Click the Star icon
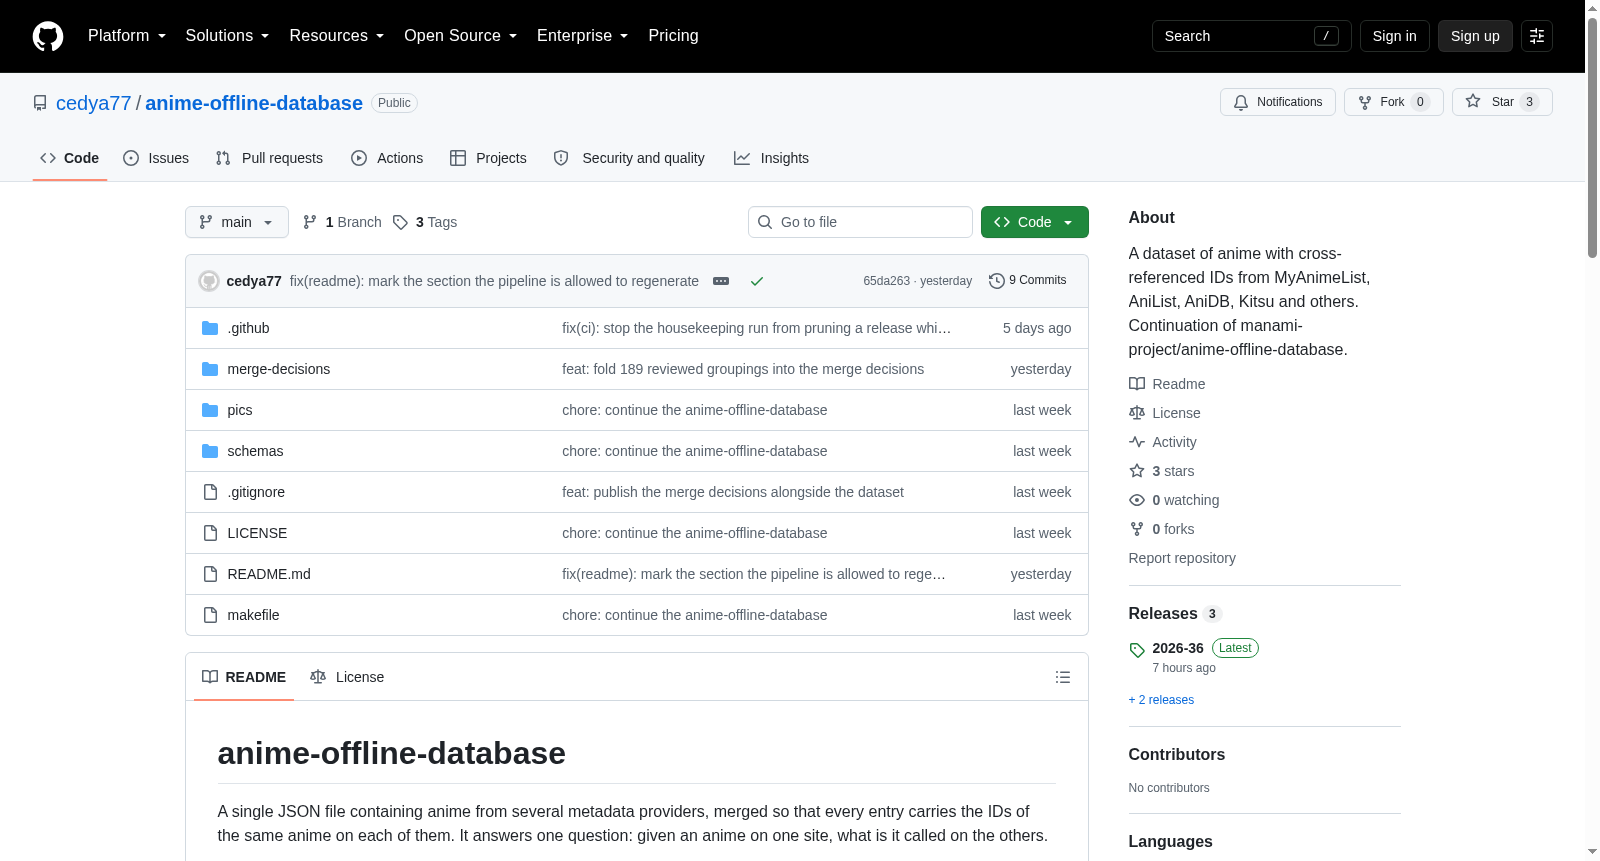1600x861 pixels. pyautogui.click(x=1473, y=101)
